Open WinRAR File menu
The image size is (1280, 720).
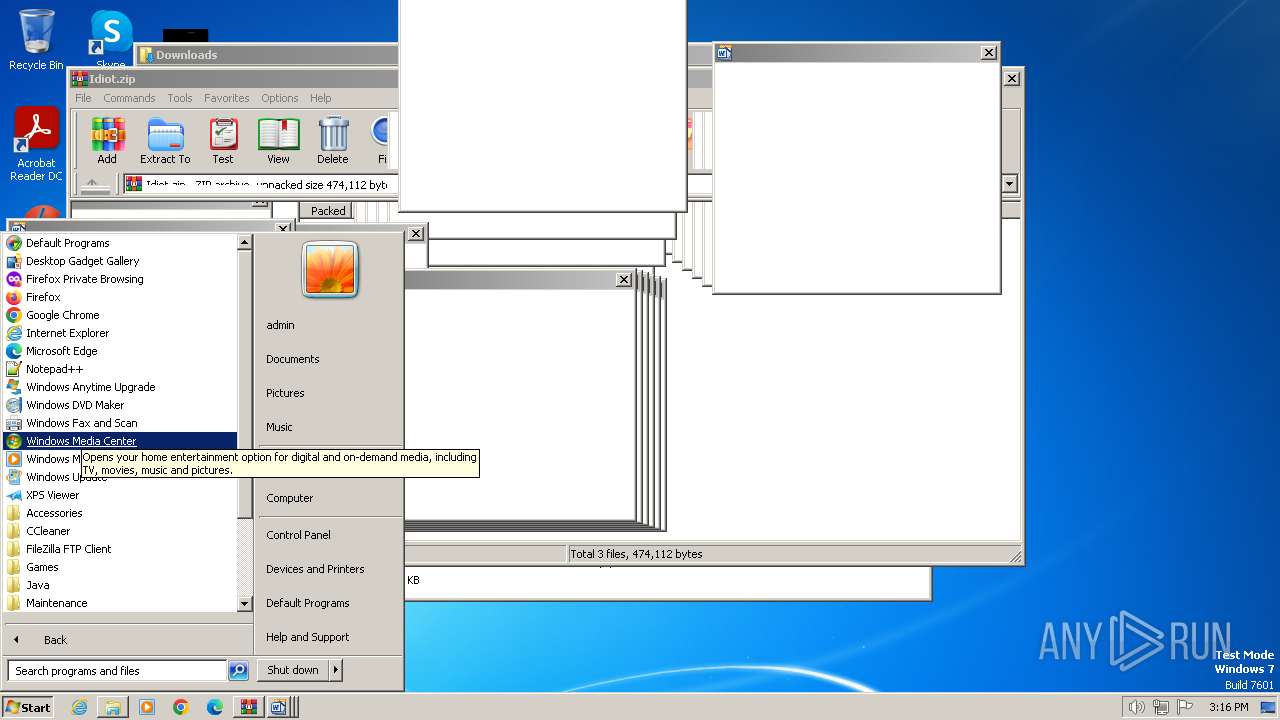click(x=83, y=98)
